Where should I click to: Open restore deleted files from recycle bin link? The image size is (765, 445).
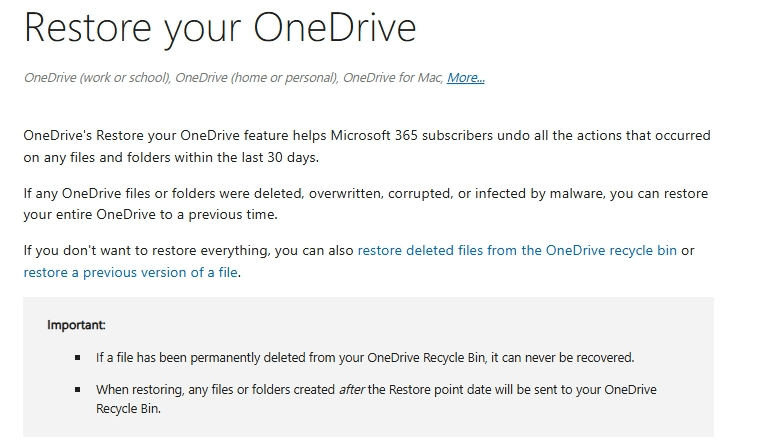click(517, 250)
